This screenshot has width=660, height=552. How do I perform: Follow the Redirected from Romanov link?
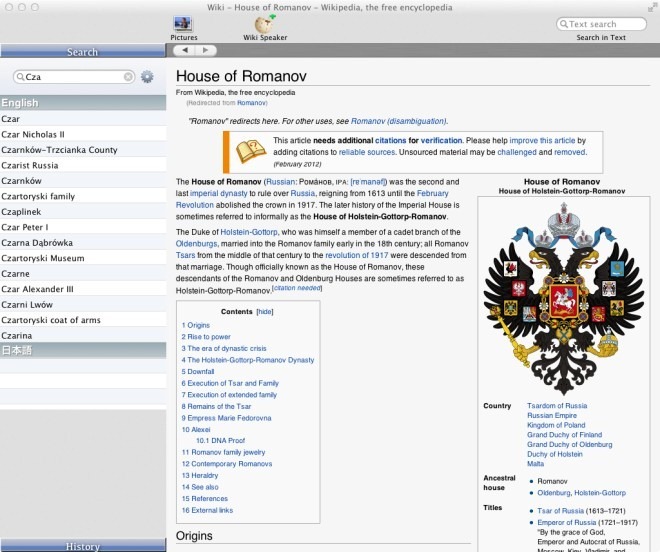pyautogui.click(x=251, y=103)
